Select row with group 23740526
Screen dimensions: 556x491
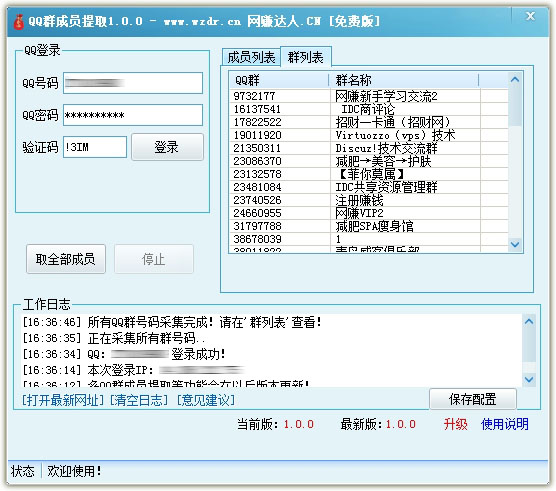point(369,200)
